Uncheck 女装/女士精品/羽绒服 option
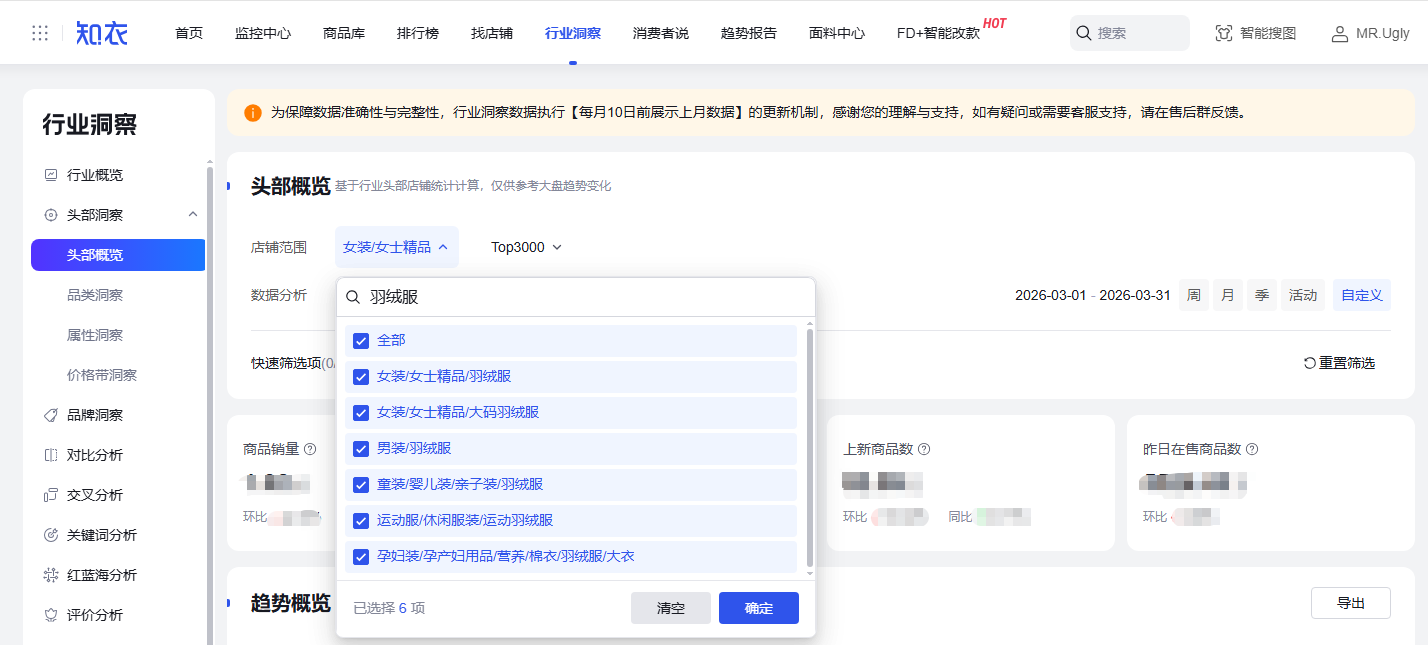Screen dimensions: 1428x645 (x=361, y=376)
